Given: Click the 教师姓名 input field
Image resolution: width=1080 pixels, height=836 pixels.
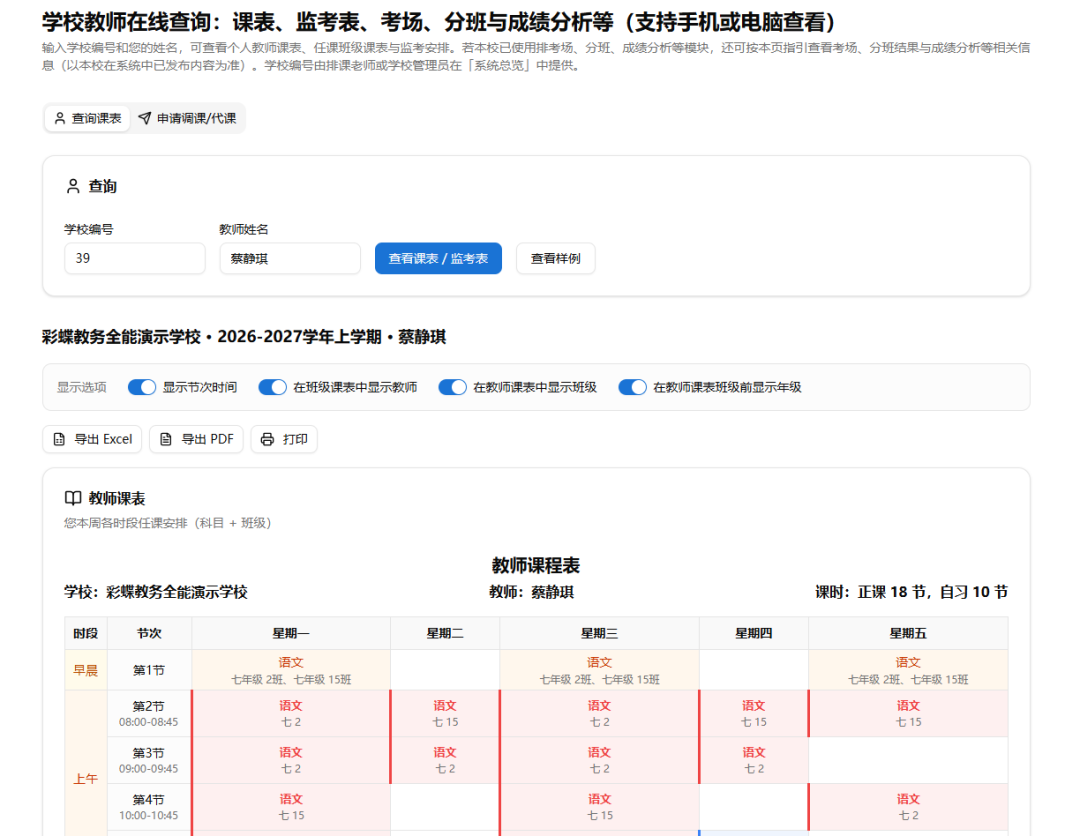Looking at the screenshot, I should pos(290,258).
